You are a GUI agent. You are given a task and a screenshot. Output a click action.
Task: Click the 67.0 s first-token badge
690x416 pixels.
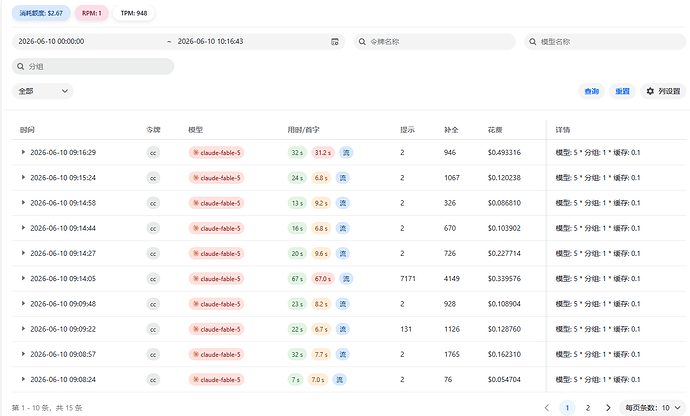click(x=323, y=279)
